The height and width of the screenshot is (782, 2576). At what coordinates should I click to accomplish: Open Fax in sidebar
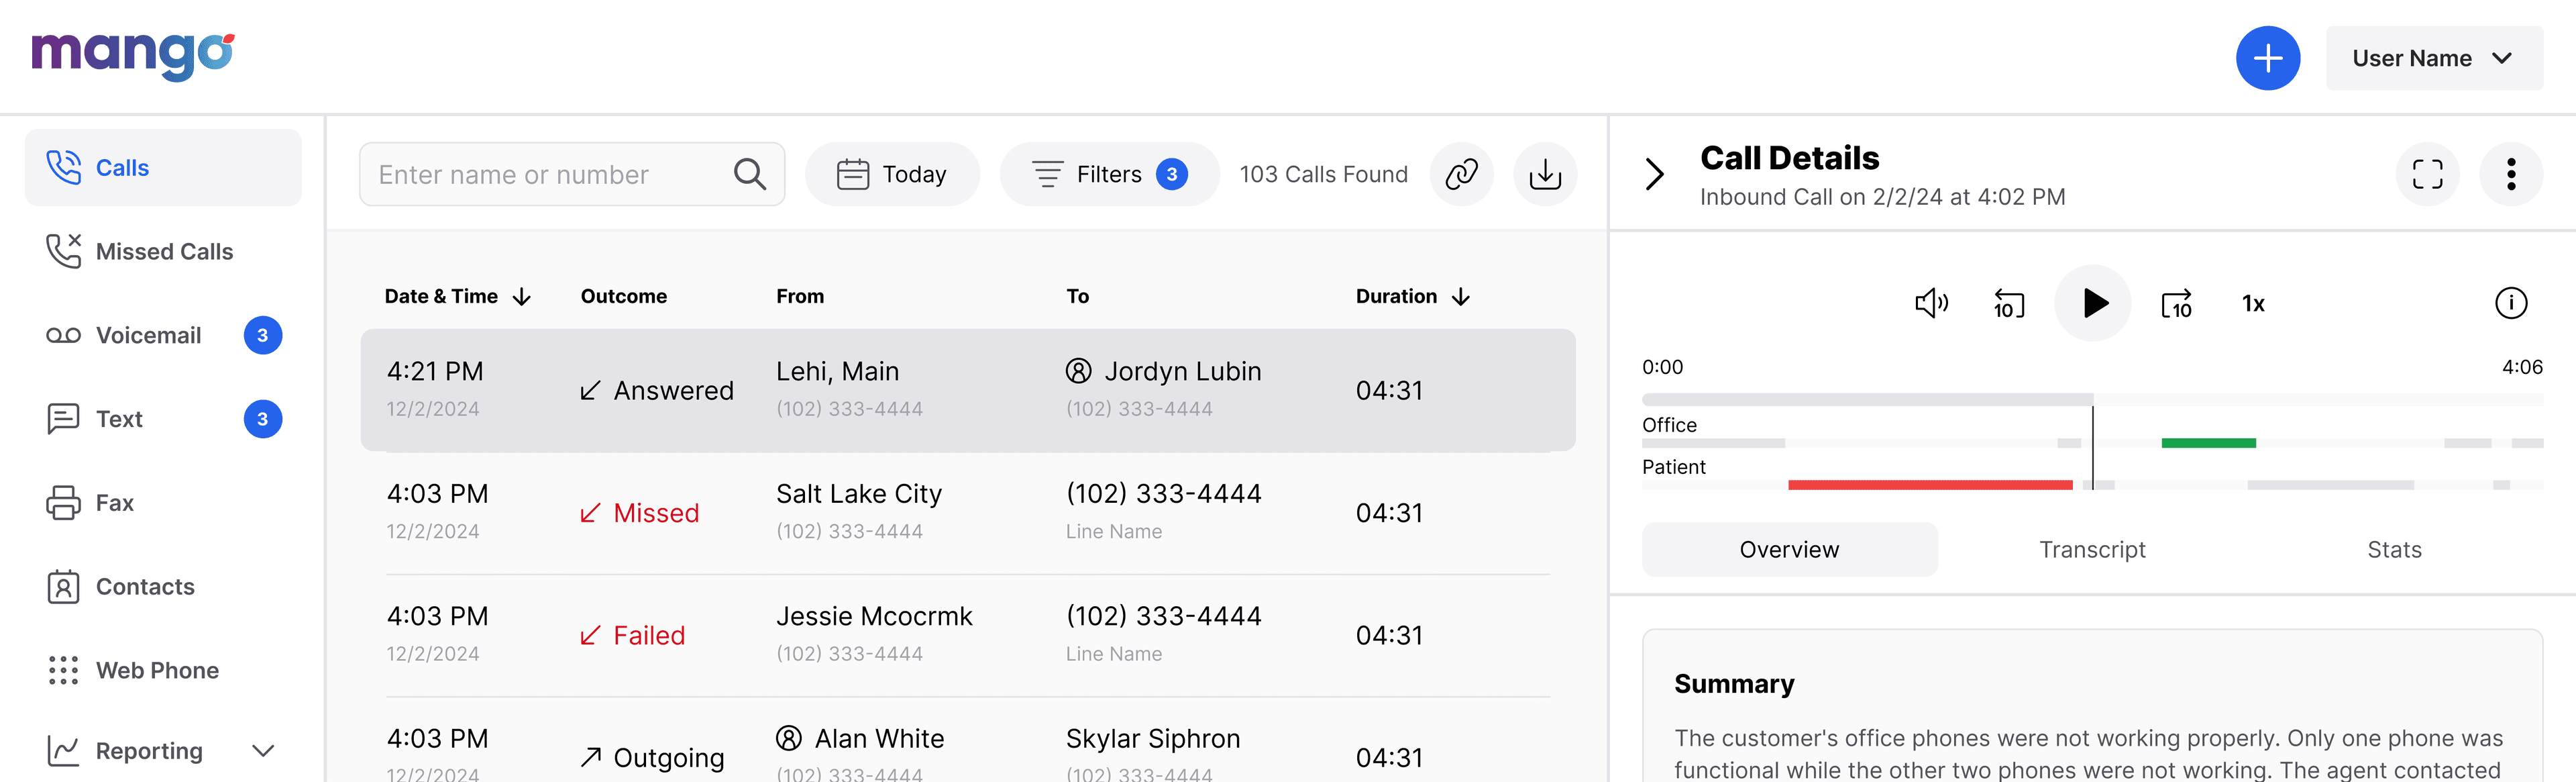coord(163,503)
